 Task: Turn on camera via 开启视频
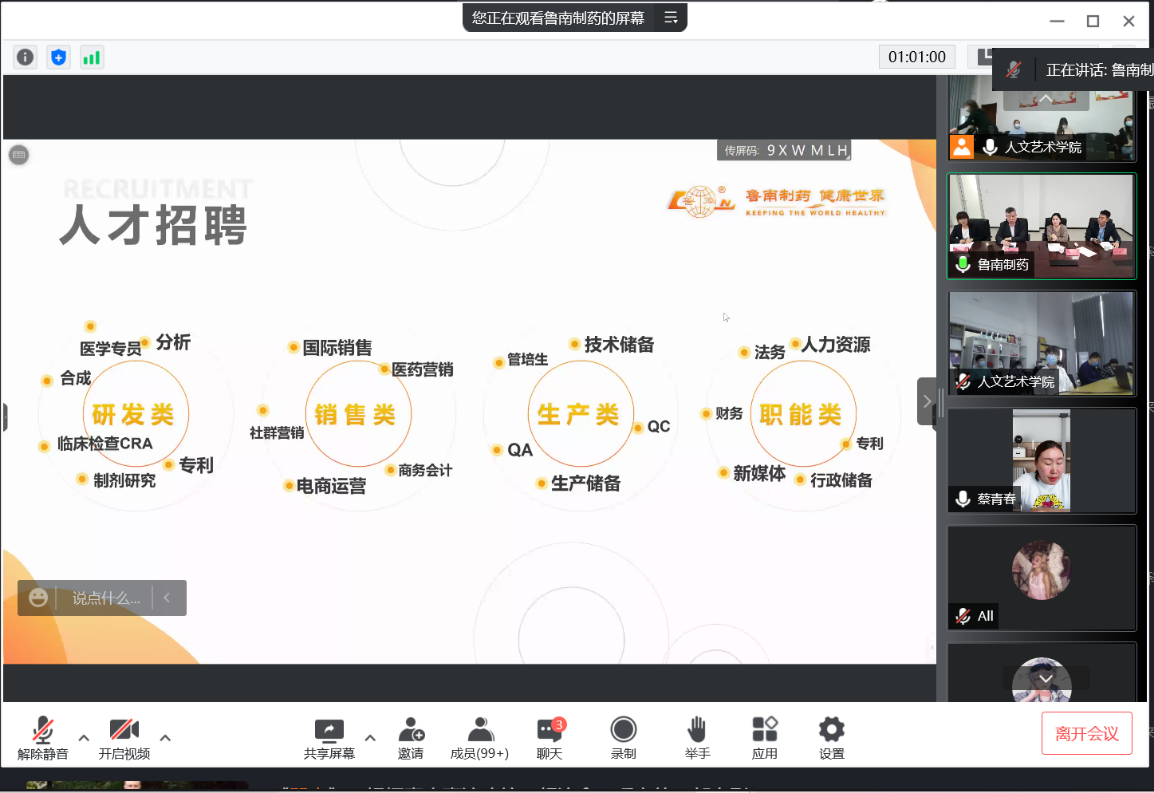pyautogui.click(x=124, y=738)
